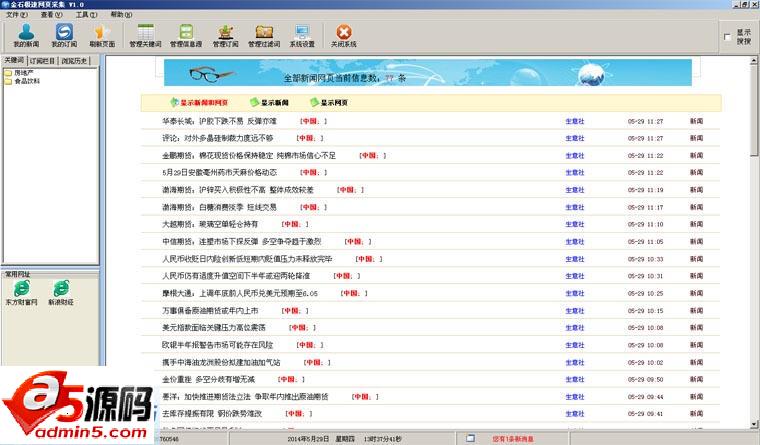This screenshot has width=760, height=445.
Task: Open 系统设置 monitor icon
Action: click(302, 35)
